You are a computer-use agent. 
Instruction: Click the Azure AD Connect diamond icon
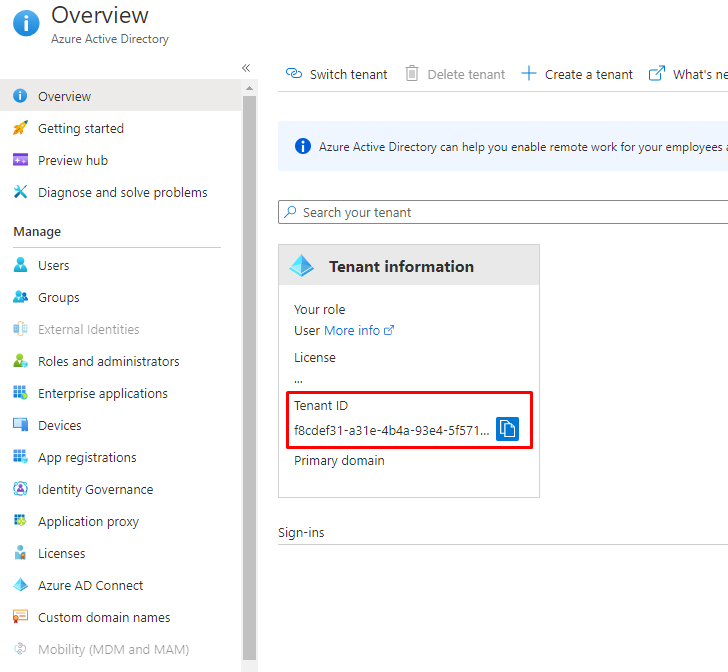click(x=20, y=584)
